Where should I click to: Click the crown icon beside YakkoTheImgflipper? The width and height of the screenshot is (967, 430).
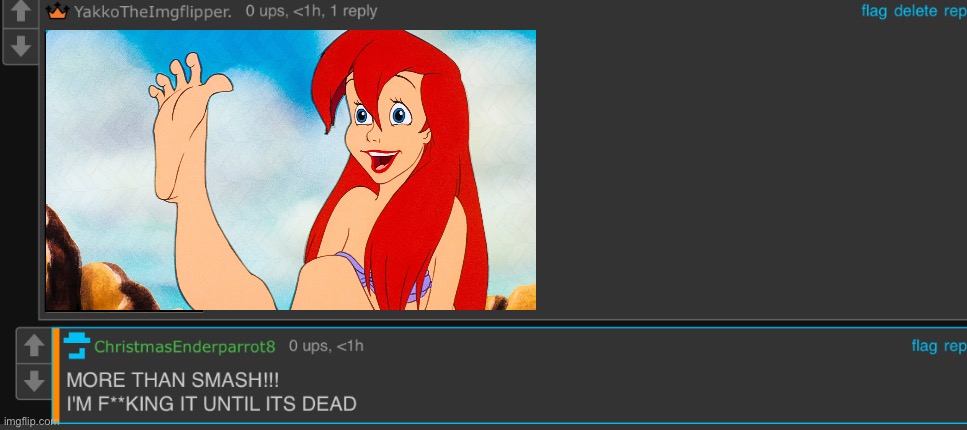pos(57,11)
